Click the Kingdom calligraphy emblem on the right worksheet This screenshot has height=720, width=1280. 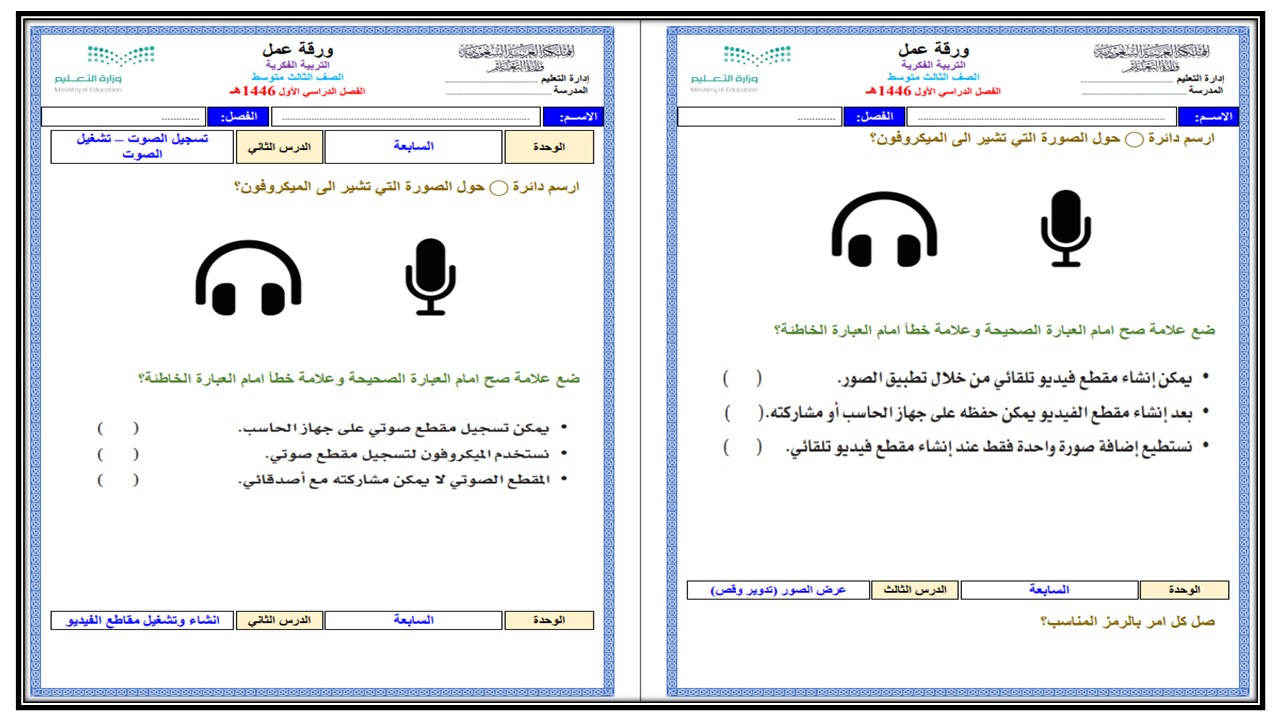click(1151, 57)
